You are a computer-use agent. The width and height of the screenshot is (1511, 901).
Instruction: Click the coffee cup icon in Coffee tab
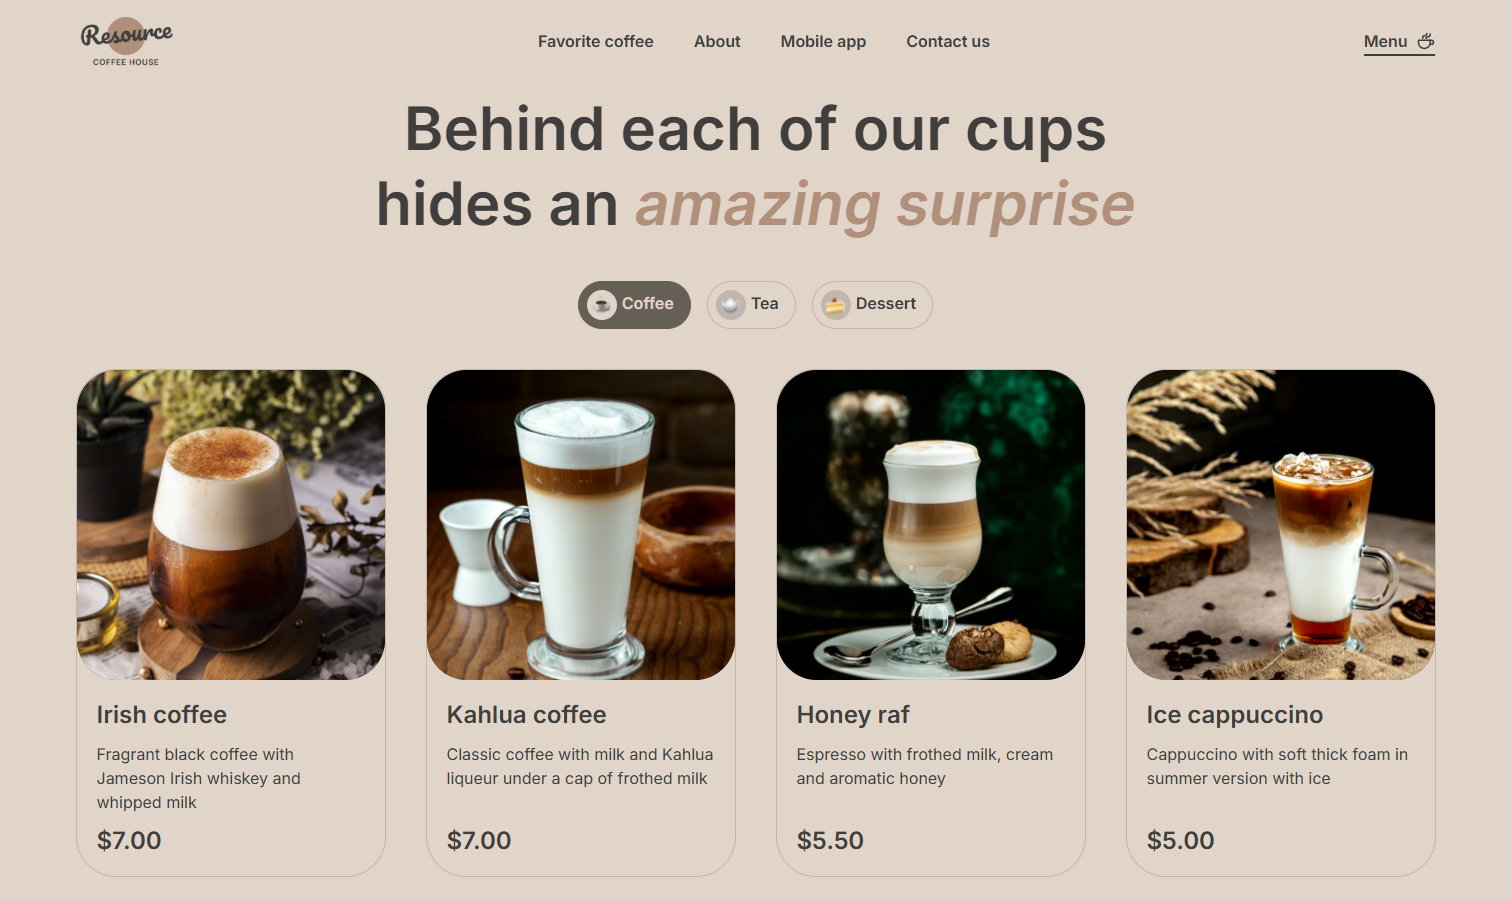602,305
